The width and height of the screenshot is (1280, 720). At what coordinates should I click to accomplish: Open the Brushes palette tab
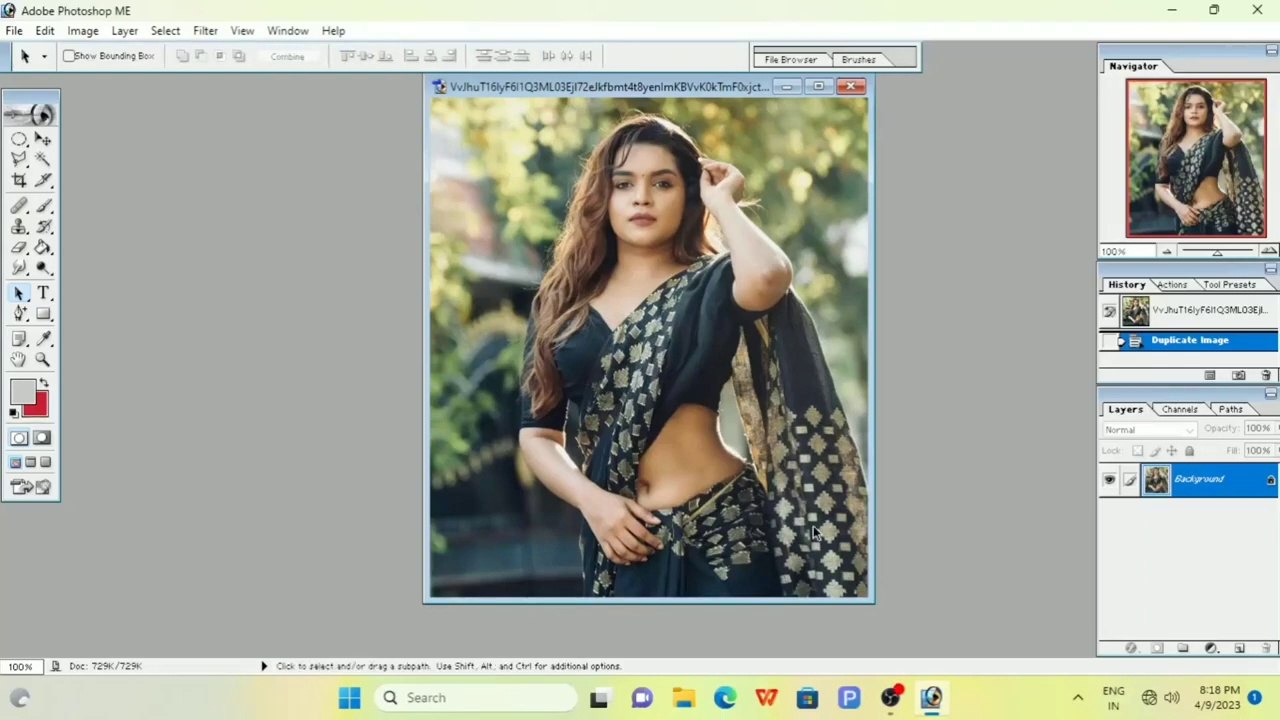[x=858, y=60]
